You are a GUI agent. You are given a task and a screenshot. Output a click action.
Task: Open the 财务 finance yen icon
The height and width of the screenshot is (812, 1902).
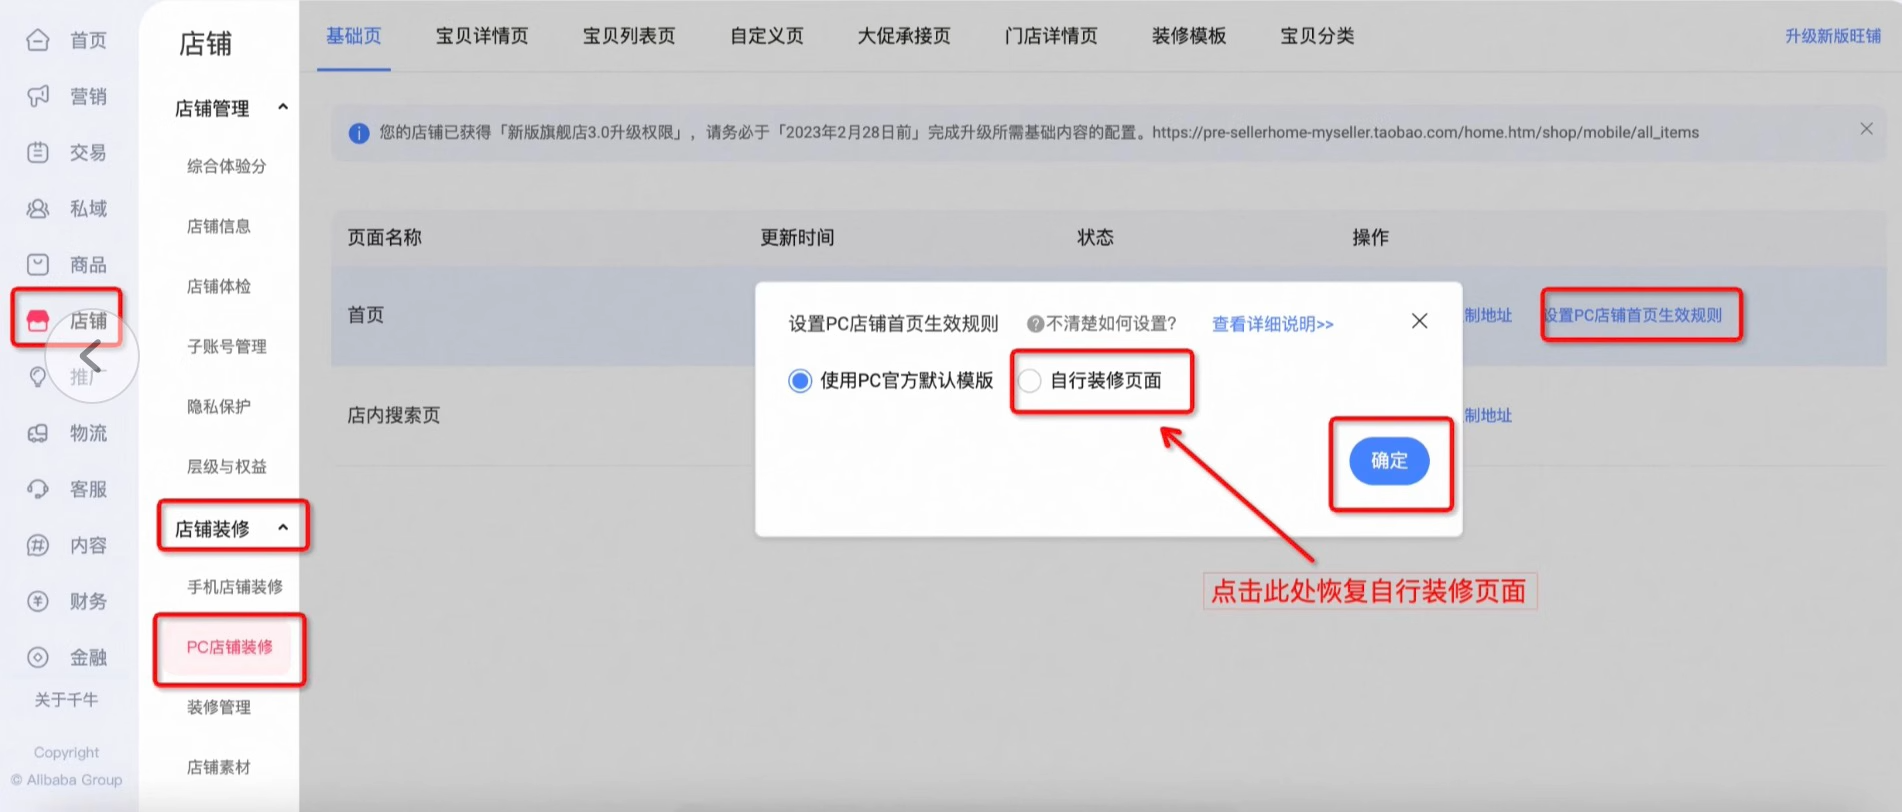pos(38,601)
